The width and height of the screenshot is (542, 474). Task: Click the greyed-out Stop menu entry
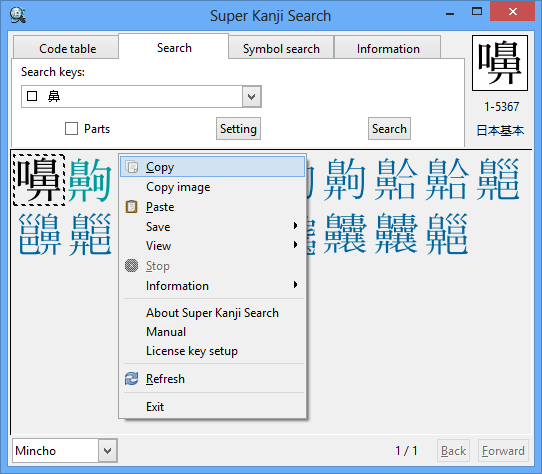pyautogui.click(x=212, y=266)
